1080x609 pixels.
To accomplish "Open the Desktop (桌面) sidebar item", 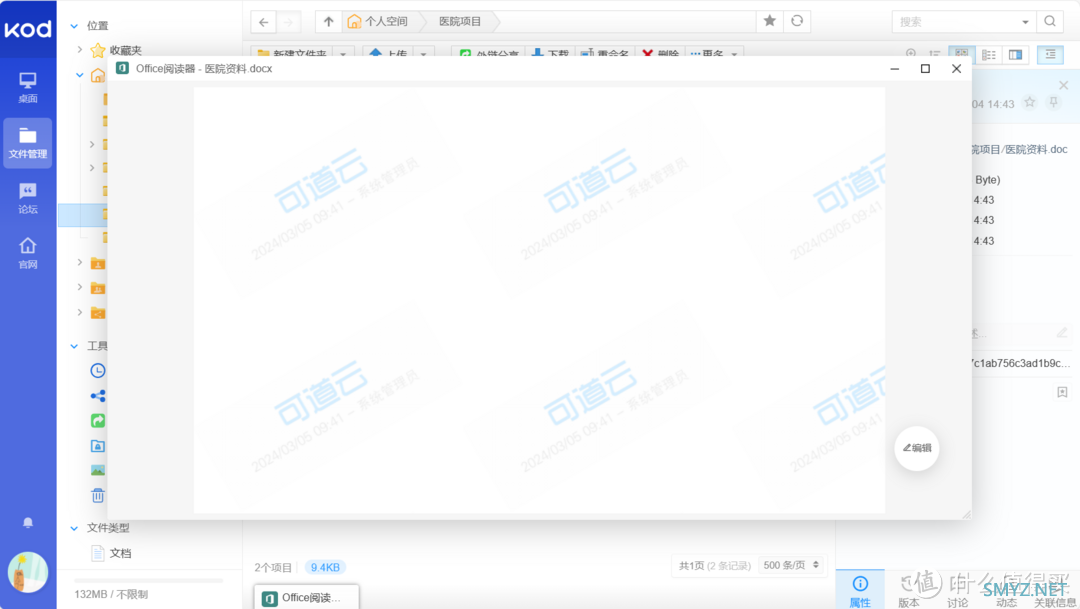I will 28,87.
